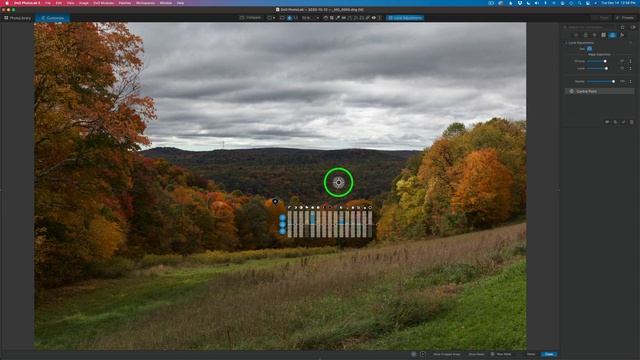Open the DxO Modules menu
The height and width of the screenshot is (360, 640).
pyautogui.click(x=104, y=3)
